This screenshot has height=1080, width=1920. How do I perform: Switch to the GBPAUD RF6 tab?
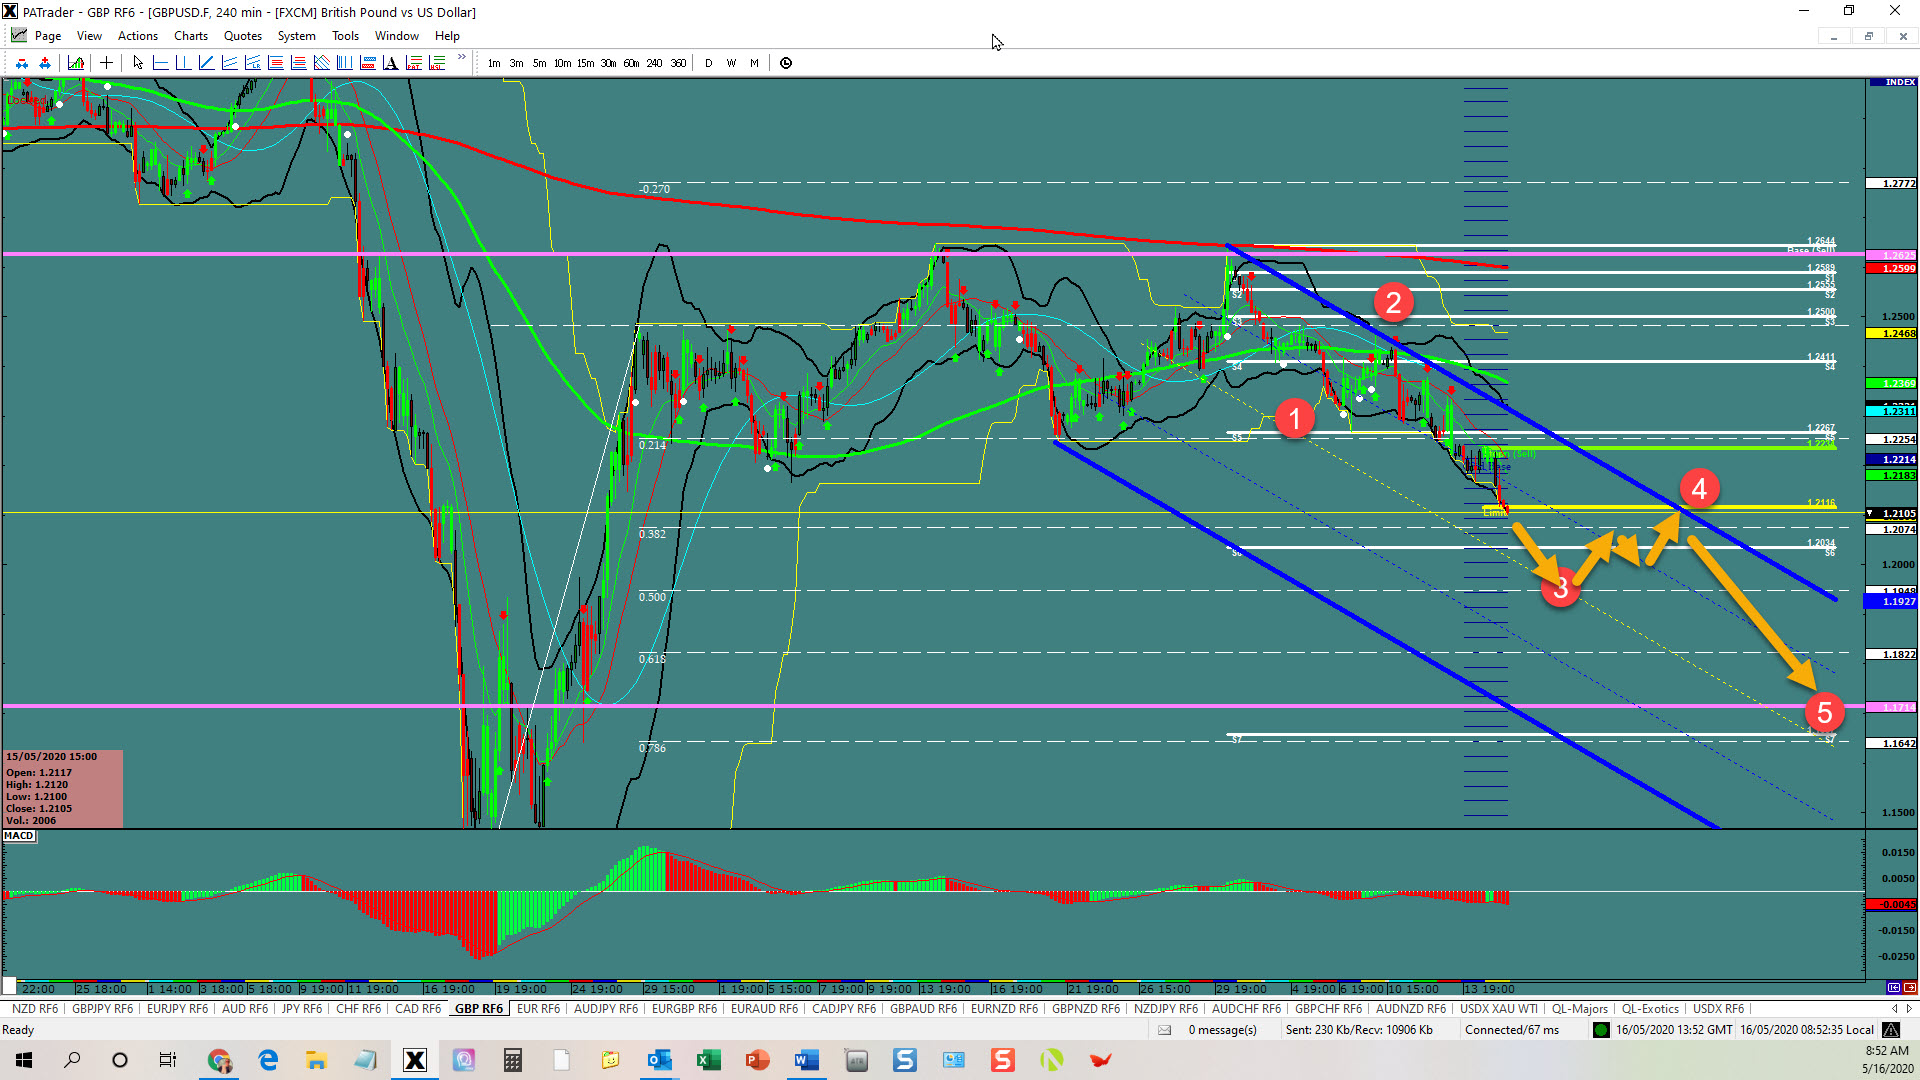(x=923, y=1009)
